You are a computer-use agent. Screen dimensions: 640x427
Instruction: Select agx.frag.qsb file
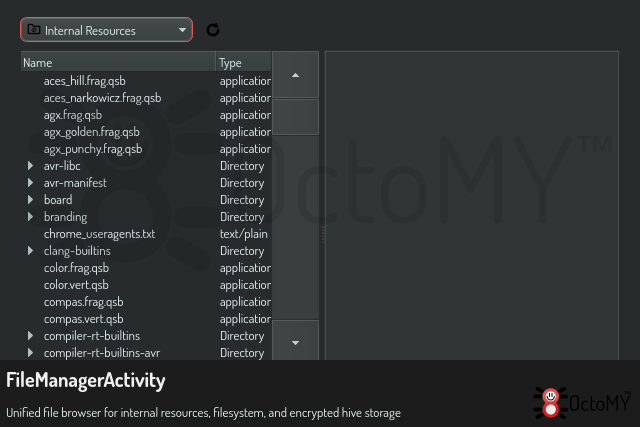pos(73,115)
